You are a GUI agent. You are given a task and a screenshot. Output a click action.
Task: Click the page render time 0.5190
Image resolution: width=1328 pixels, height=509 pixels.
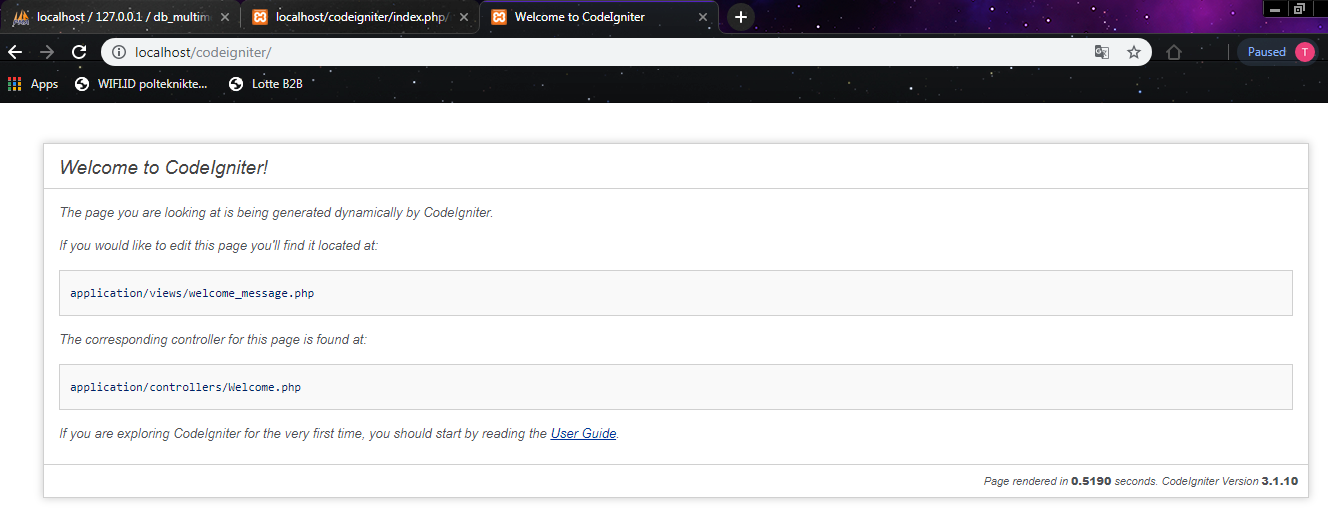(1091, 482)
